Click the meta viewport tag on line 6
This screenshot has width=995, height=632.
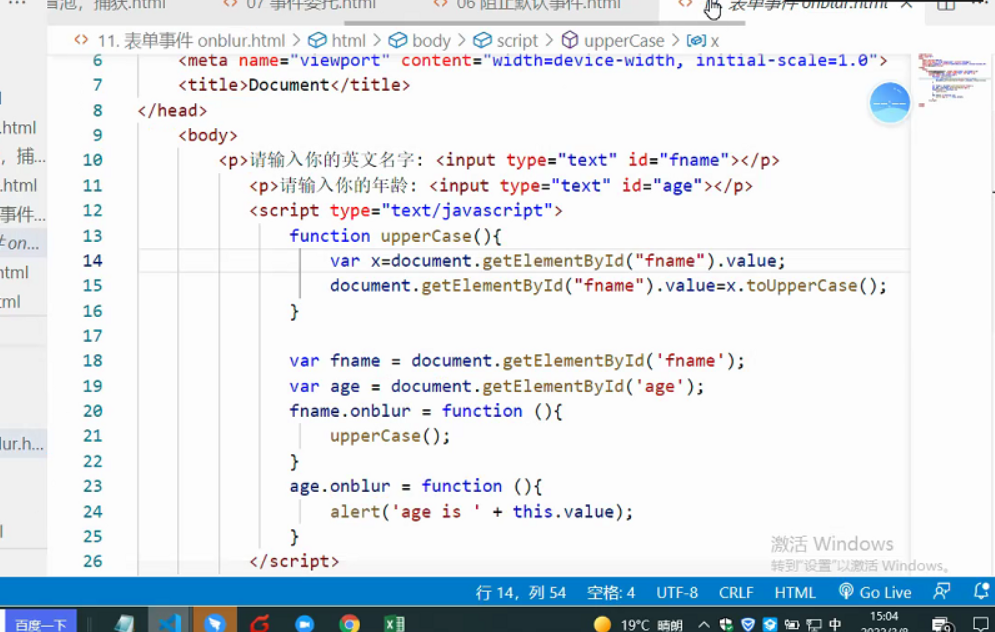coord(532,61)
